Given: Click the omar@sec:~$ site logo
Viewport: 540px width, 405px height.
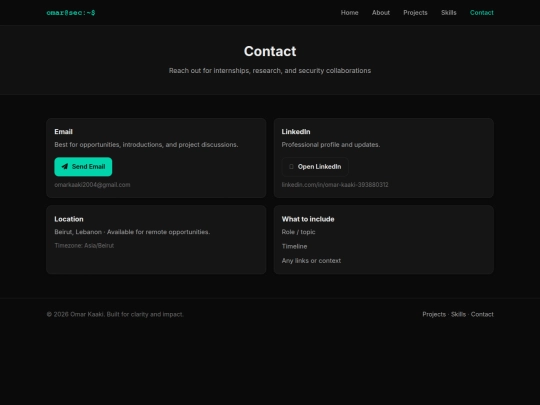Looking at the screenshot, I should (x=71, y=13).
